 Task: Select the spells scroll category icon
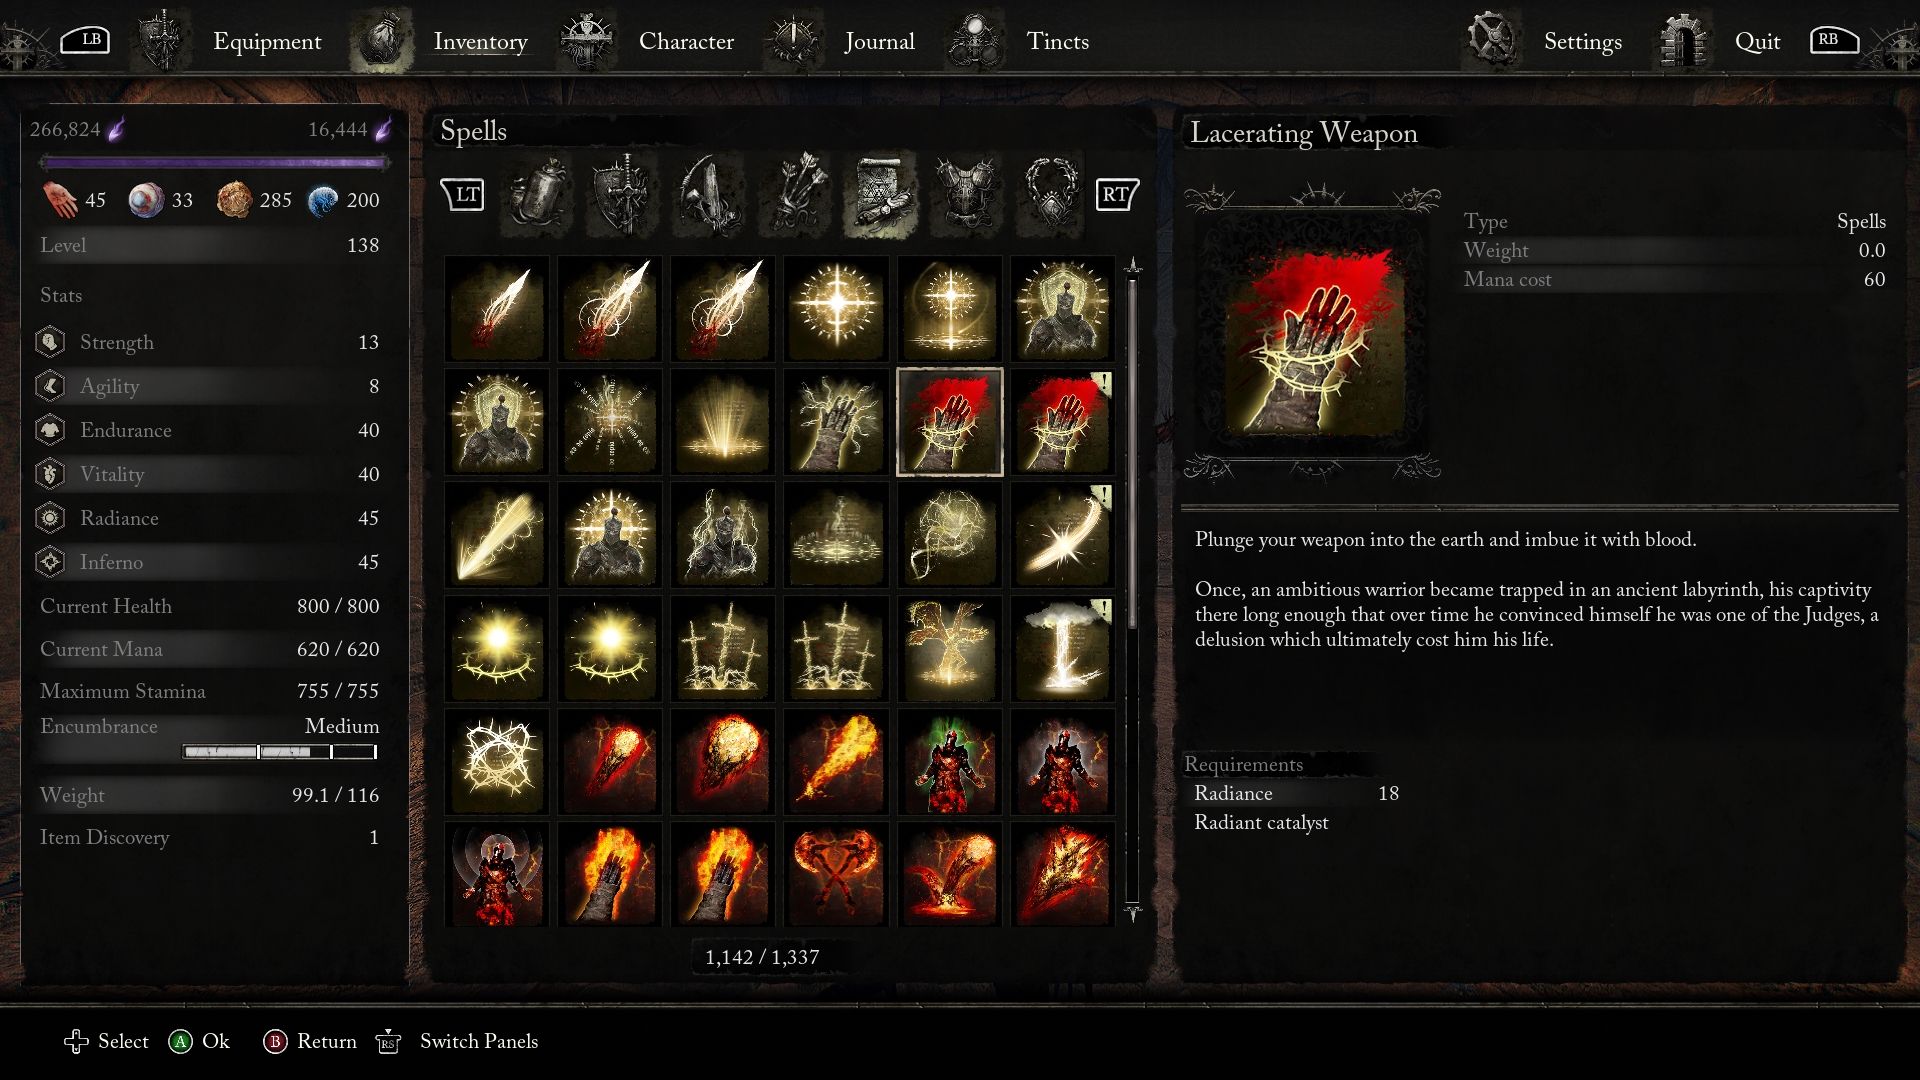point(880,195)
